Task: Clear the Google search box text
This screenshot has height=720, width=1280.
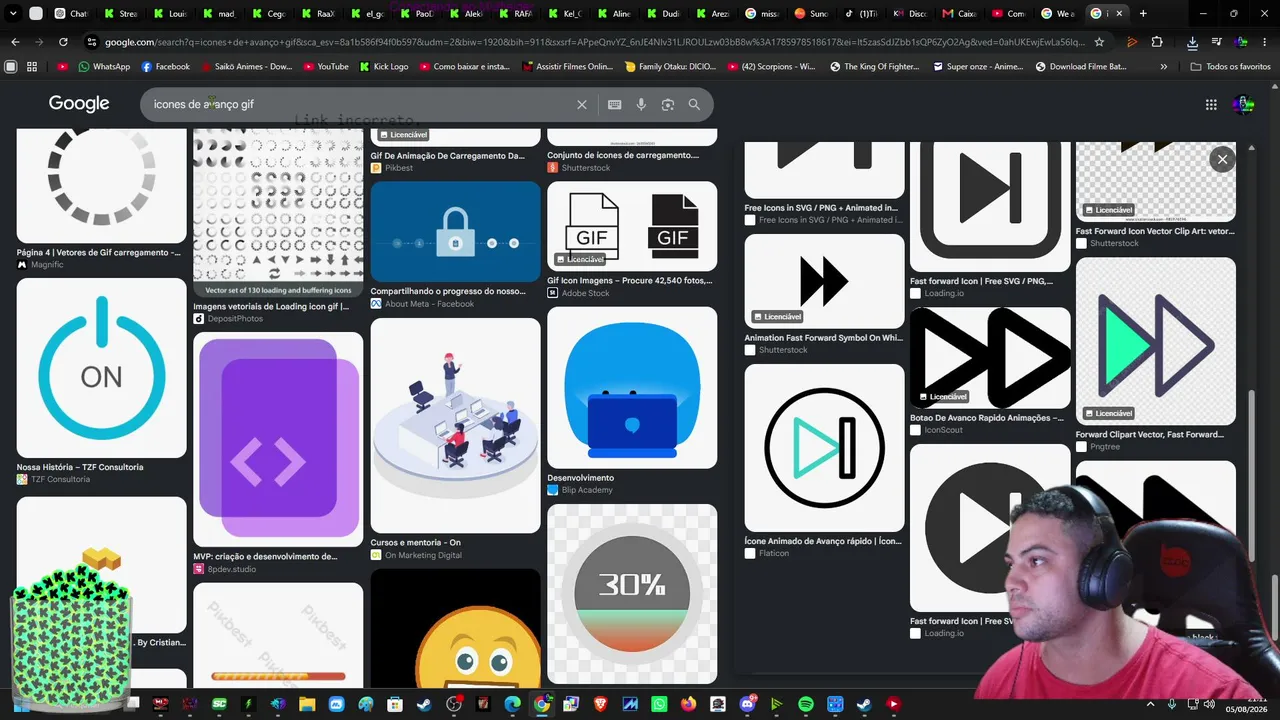Action: 582,104
